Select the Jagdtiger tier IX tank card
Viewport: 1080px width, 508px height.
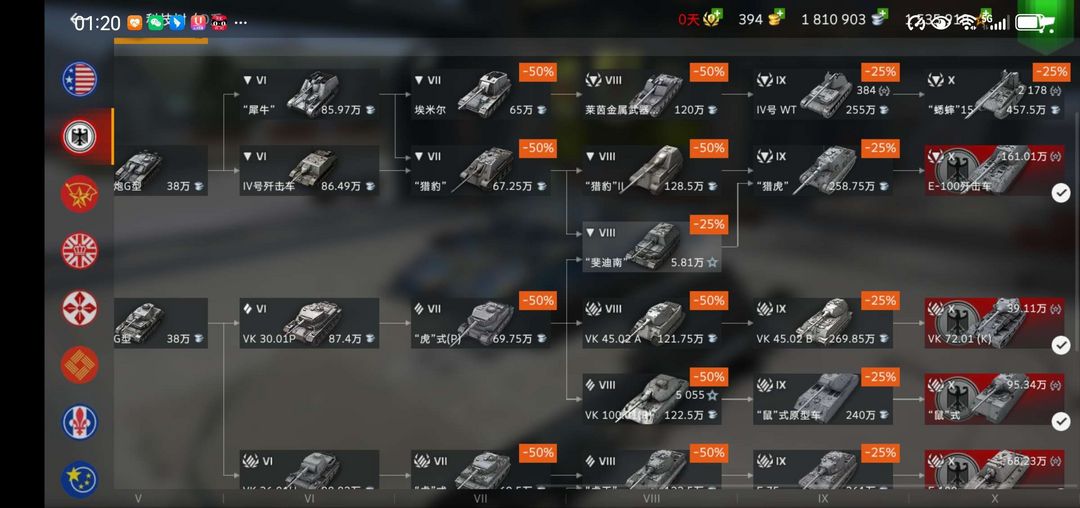pyautogui.click(x=823, y=170)
